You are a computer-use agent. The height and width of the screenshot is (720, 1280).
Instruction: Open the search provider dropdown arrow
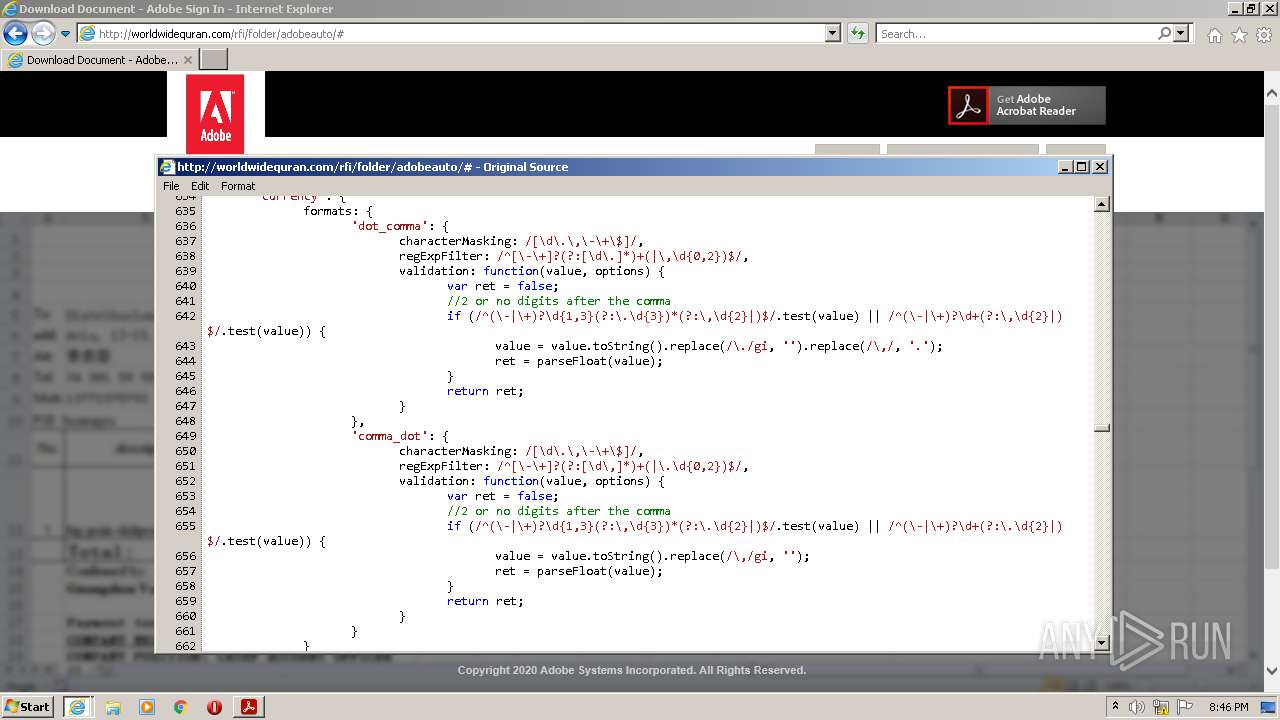1181,33
